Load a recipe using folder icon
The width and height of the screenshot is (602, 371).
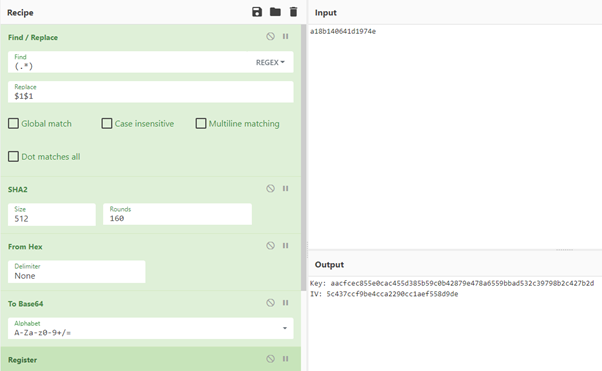(x=275, y=12)
